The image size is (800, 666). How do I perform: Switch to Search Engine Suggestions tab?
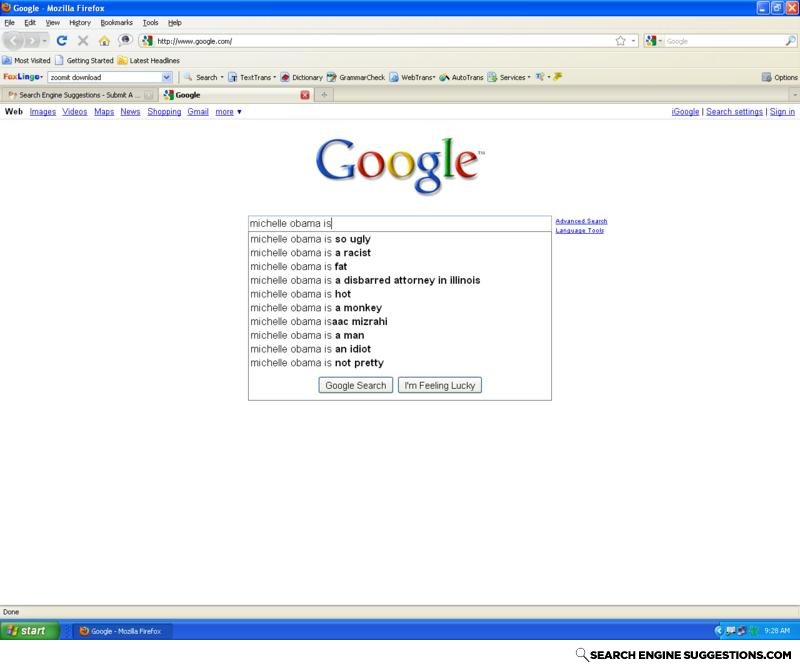(79, 95)
